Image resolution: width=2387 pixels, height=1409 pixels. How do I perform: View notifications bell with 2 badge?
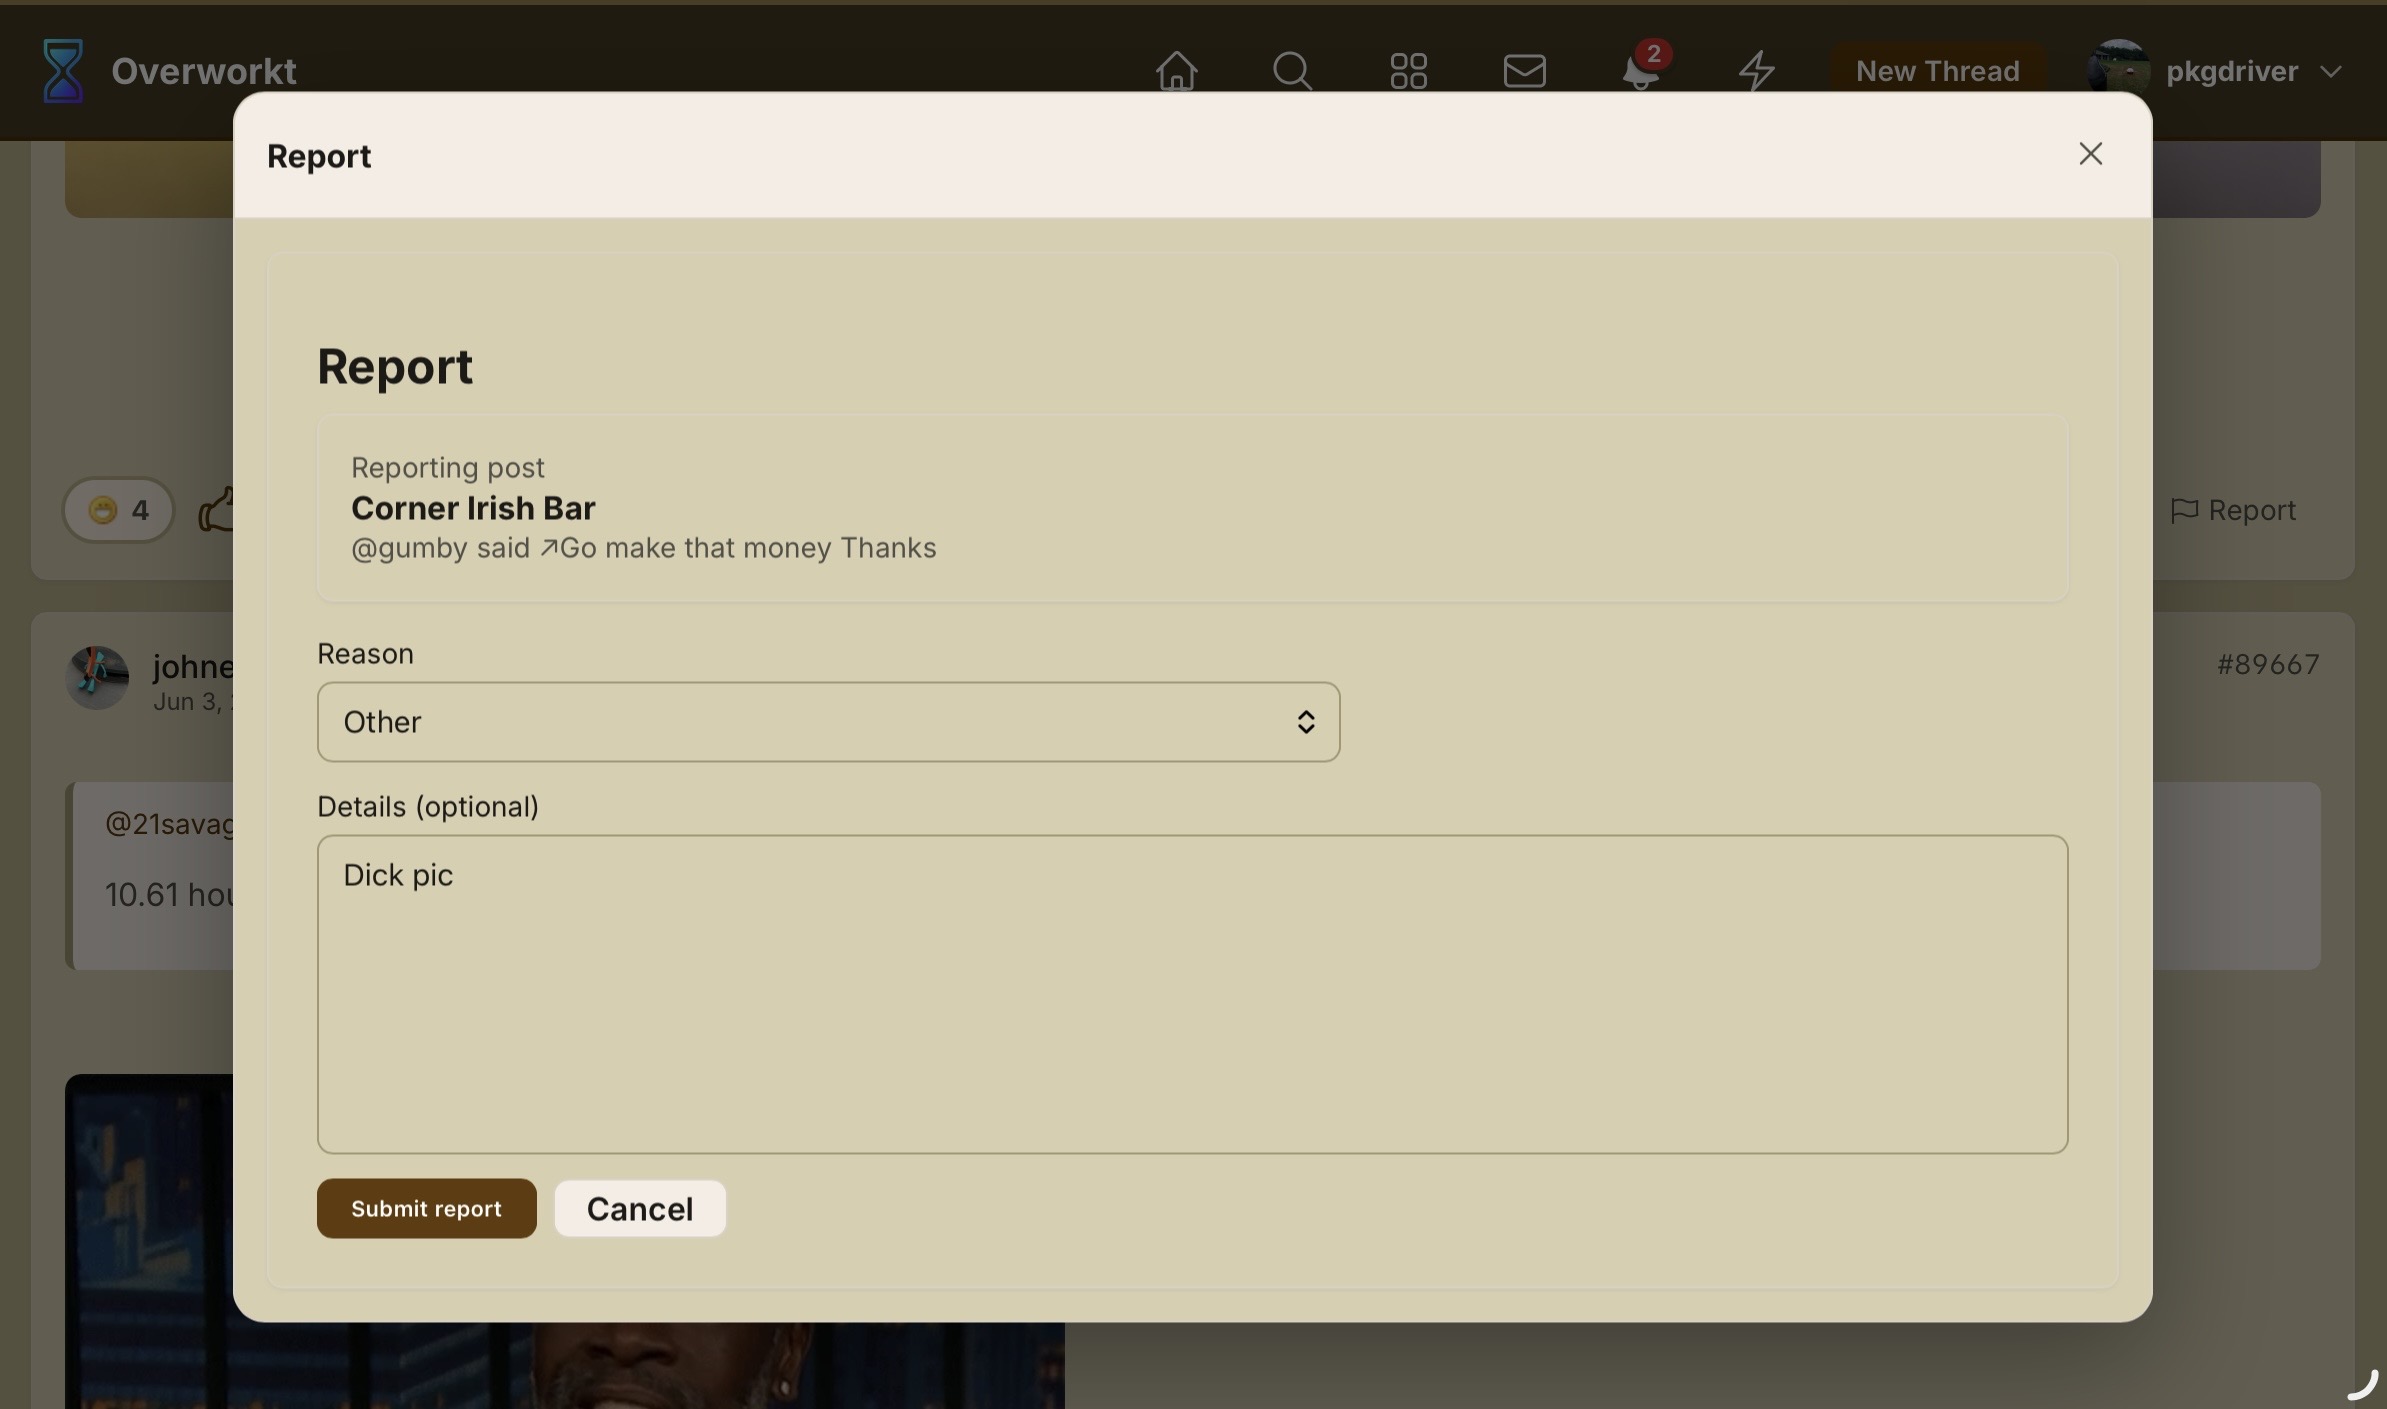(x=1642, y=68)
